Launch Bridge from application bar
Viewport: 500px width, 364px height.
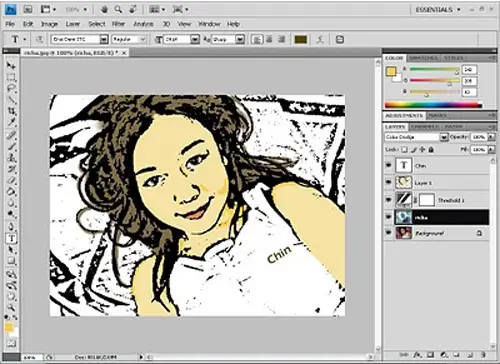28,9
